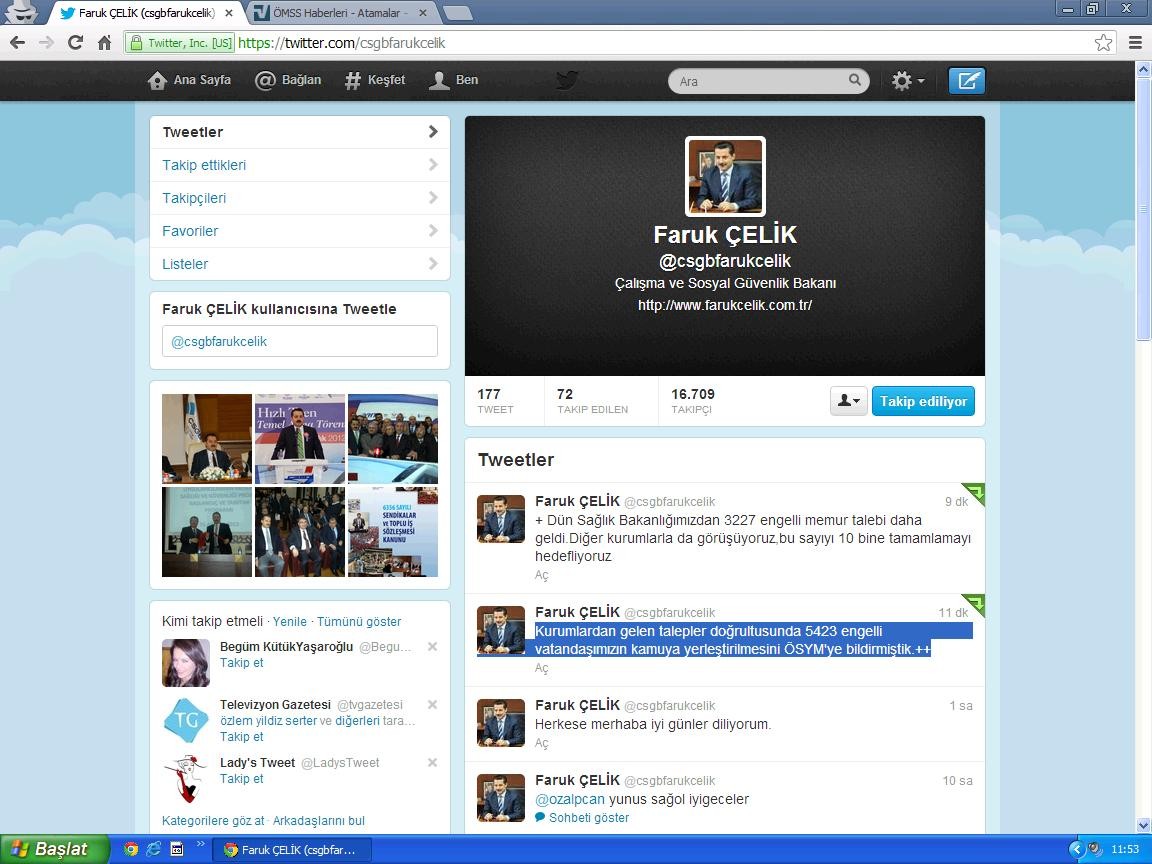Go to Ana Sayfa in navbar

(x=190, y=80)
